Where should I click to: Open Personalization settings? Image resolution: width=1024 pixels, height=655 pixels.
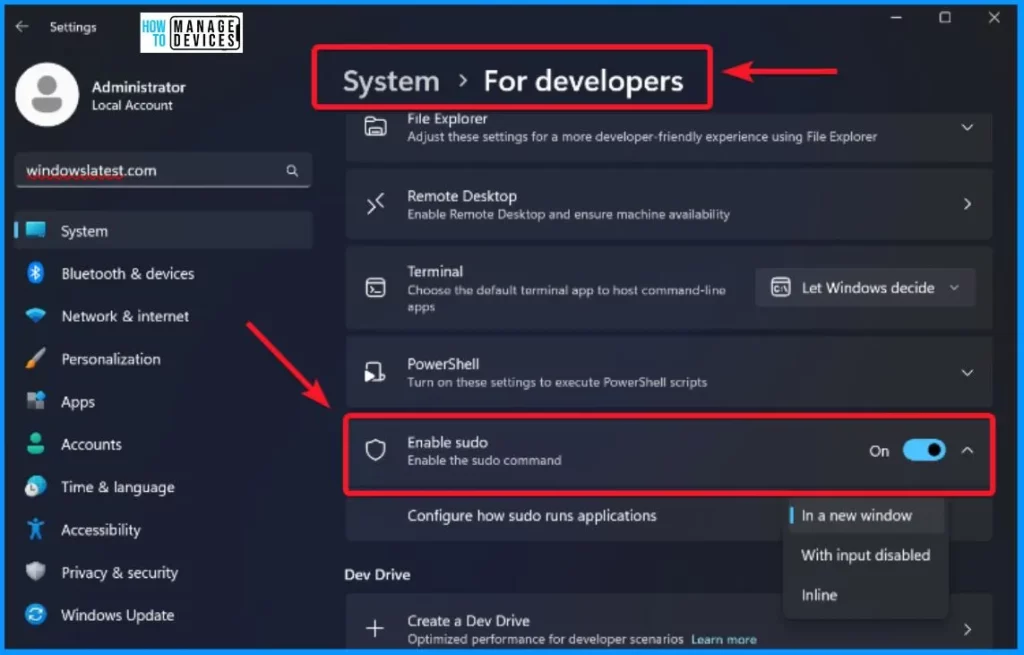[163, 359]
